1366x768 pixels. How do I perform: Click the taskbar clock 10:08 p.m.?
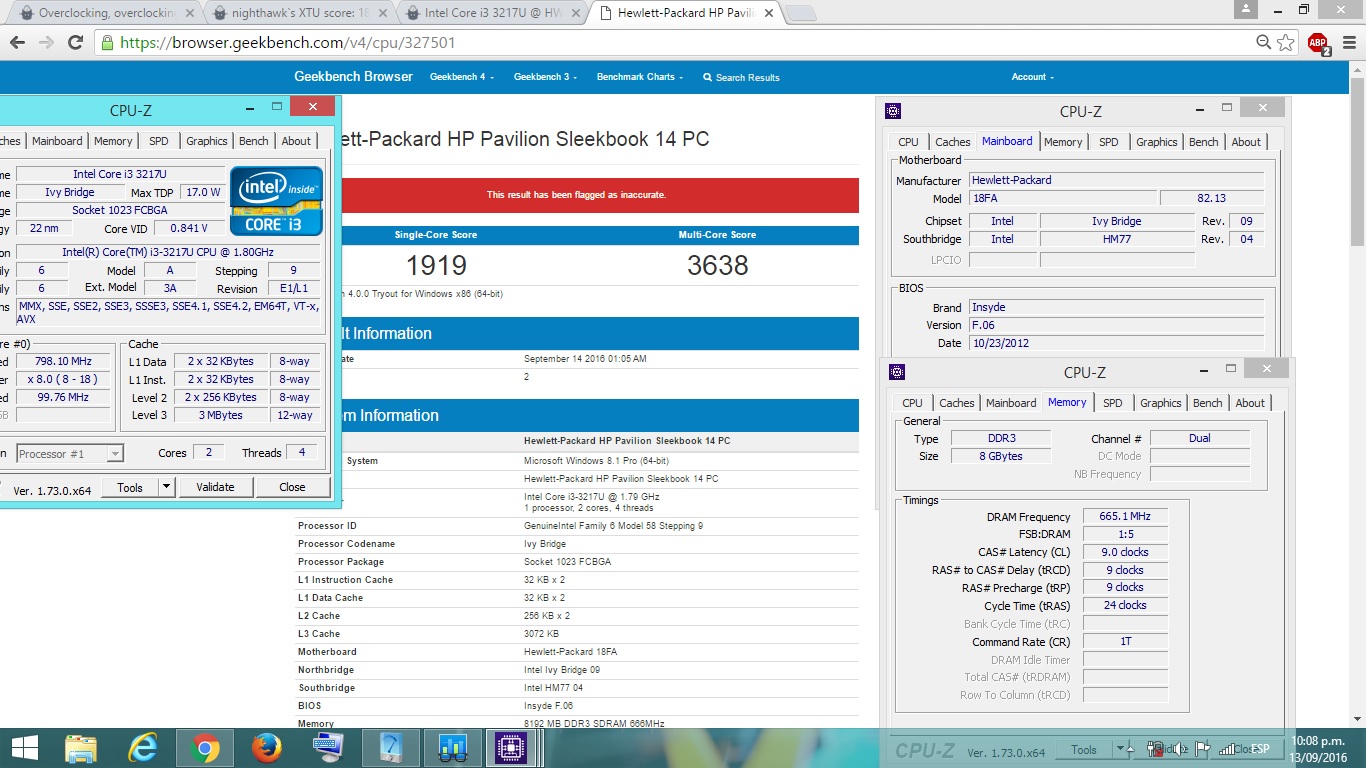pos(1317,741)
